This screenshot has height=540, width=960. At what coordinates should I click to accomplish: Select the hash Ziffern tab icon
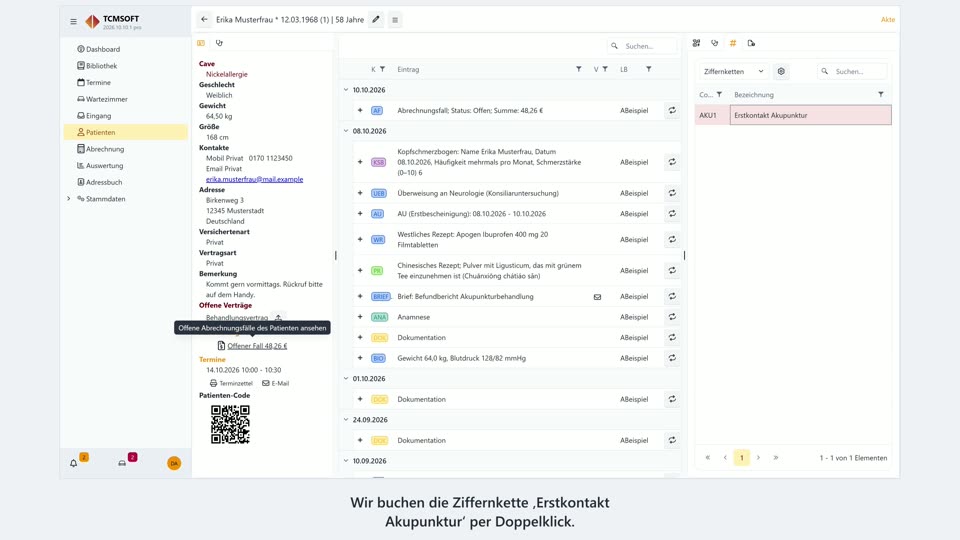733,43
